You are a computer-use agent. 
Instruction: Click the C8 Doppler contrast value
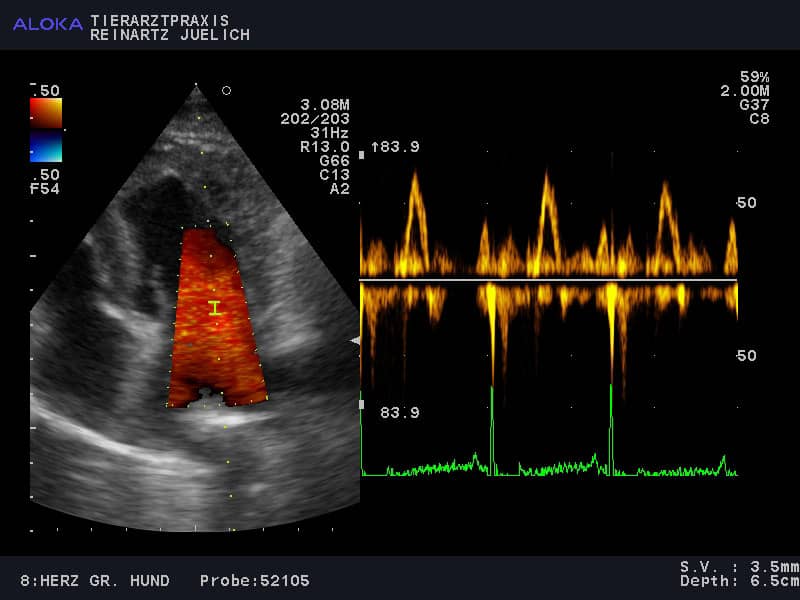759,119
